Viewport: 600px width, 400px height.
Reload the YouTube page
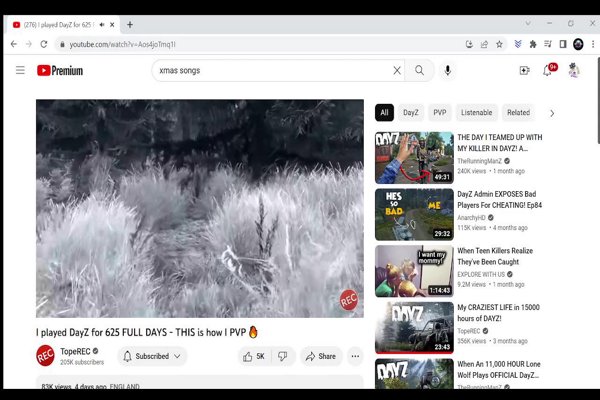(44, 44)
